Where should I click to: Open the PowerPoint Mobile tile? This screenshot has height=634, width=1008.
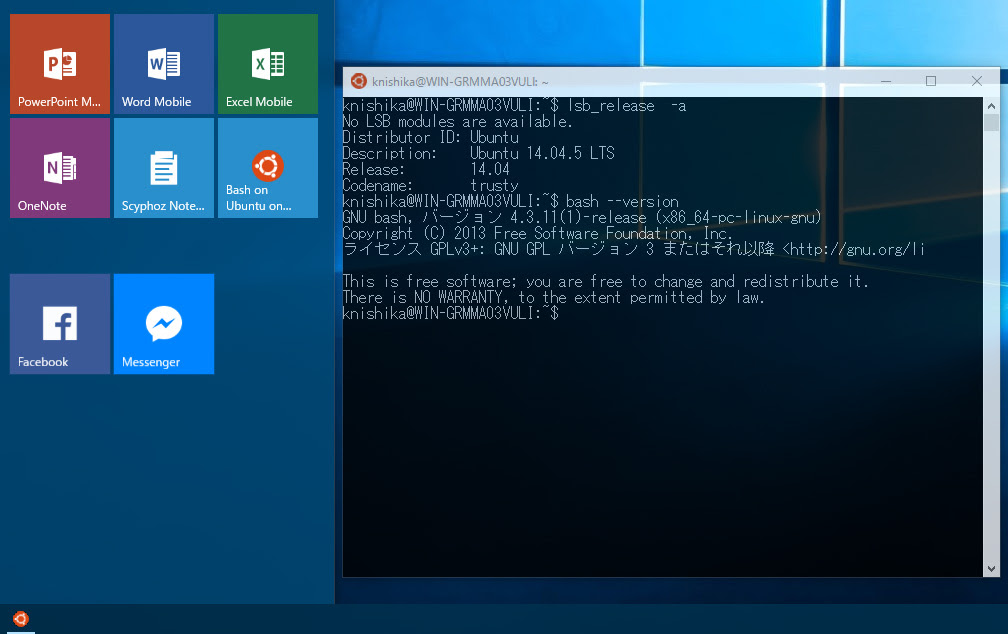[x=60, y=64]
